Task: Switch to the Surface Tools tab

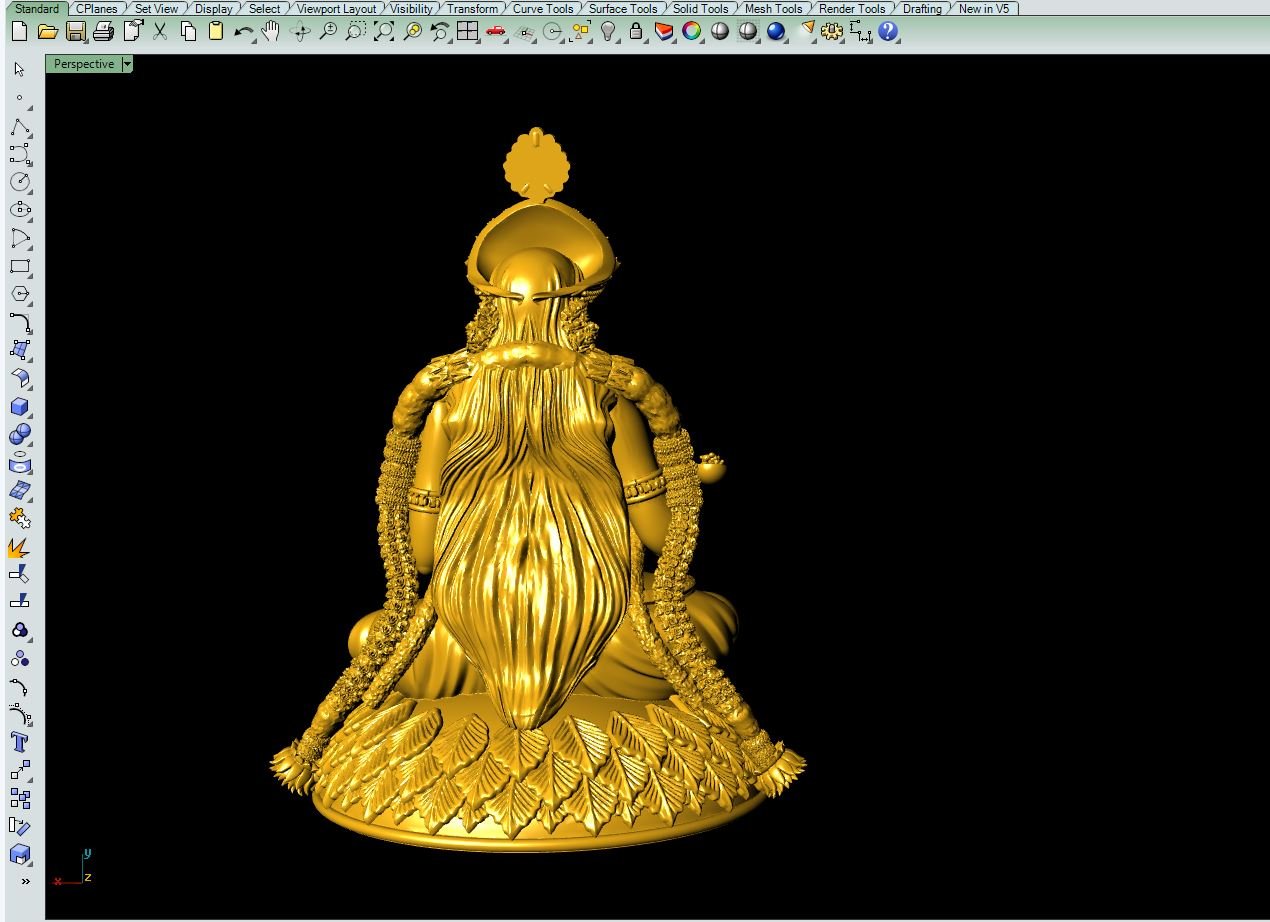Action: 622,9
